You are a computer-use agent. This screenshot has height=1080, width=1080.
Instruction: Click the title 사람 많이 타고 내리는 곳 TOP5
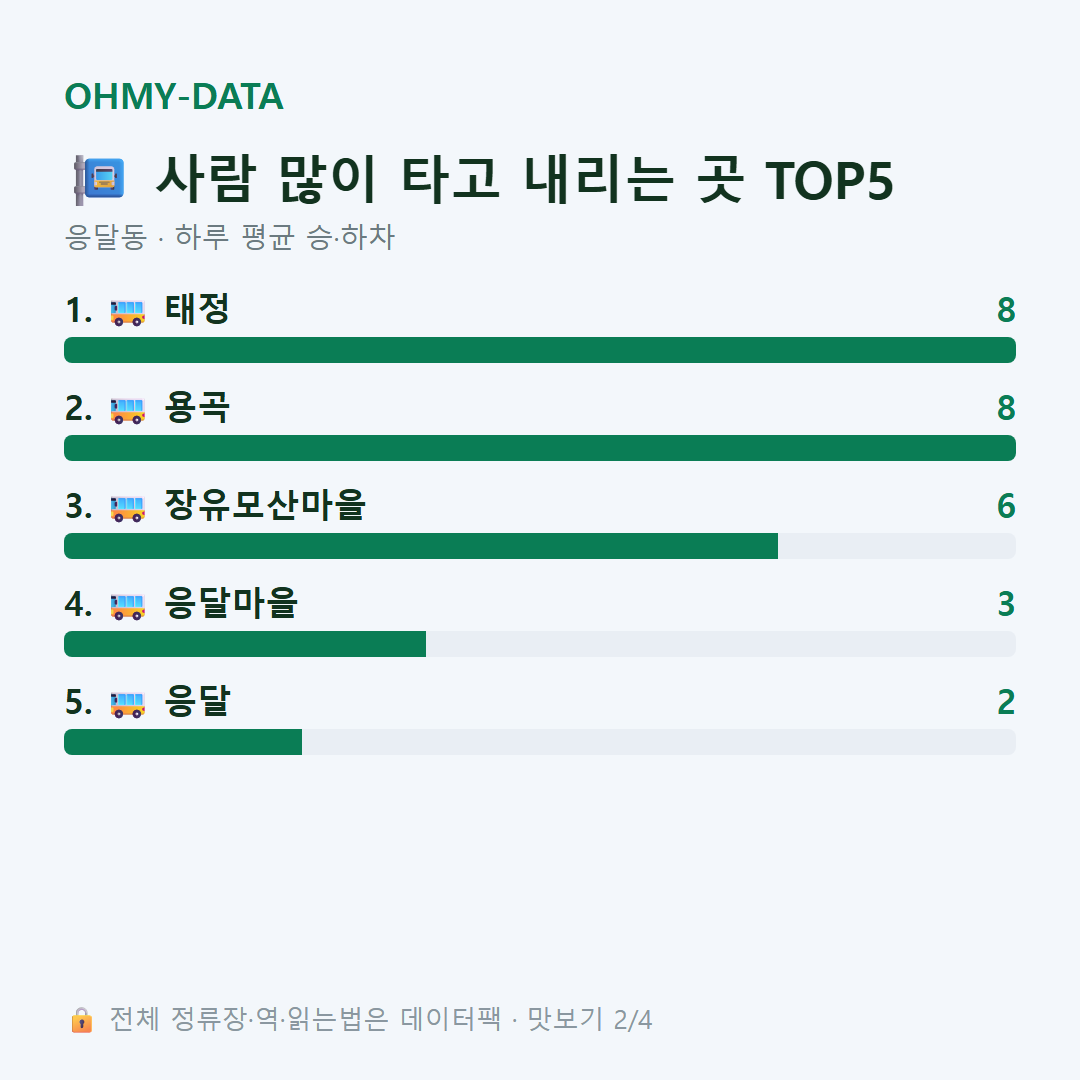point(525,180)
